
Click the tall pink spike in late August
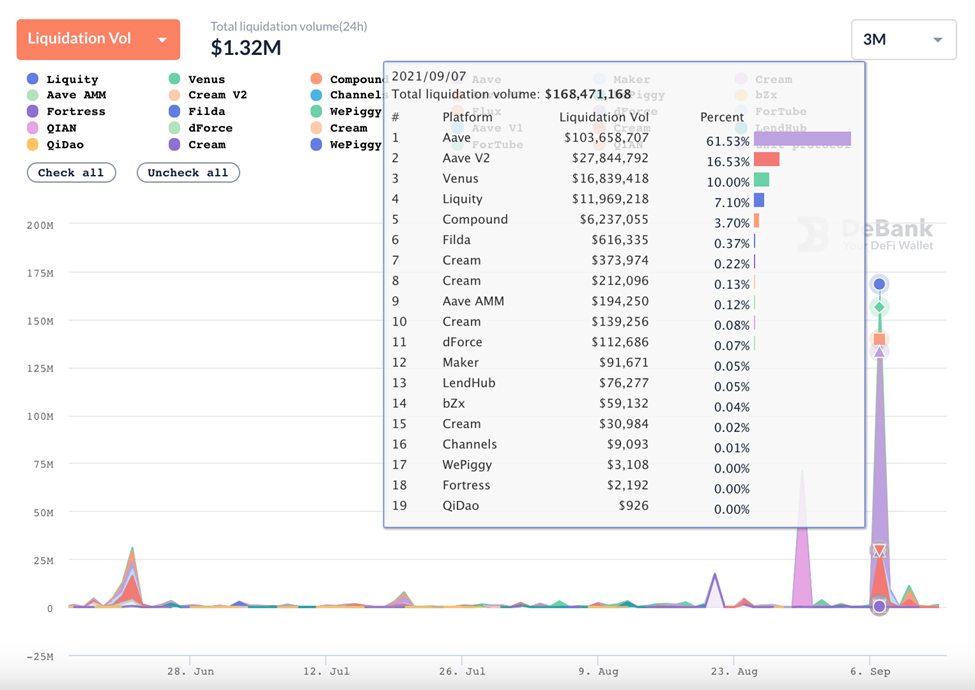click(802, 540)
